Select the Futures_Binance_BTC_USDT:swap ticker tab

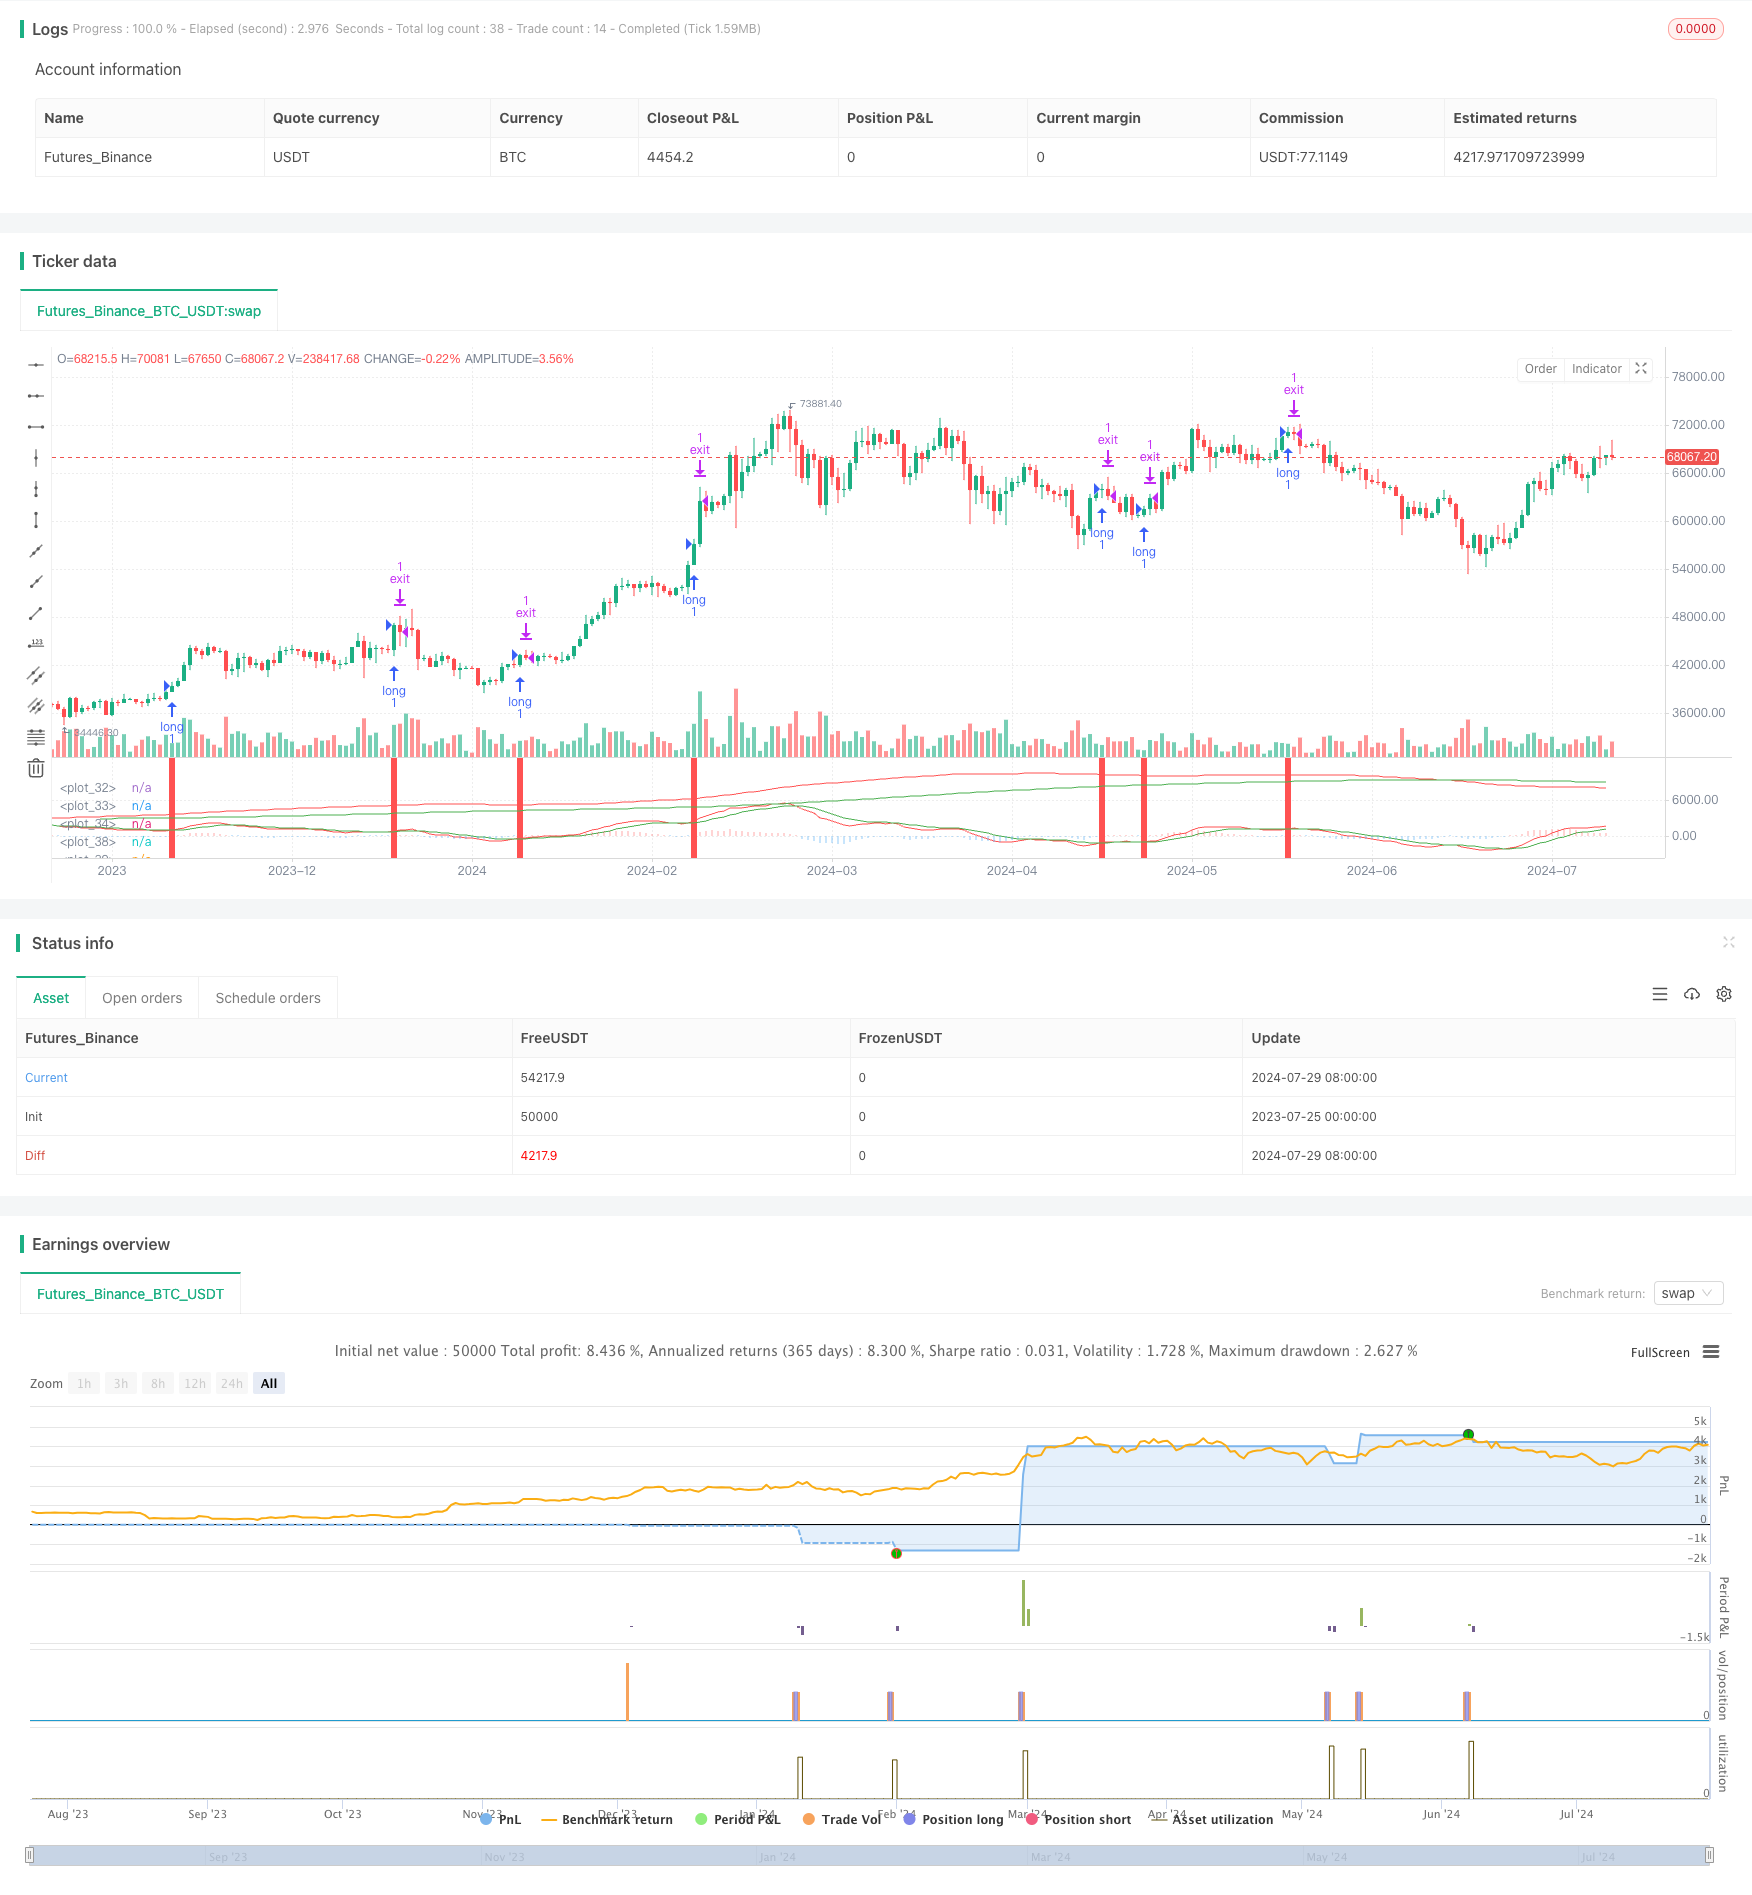pos(149,311)
